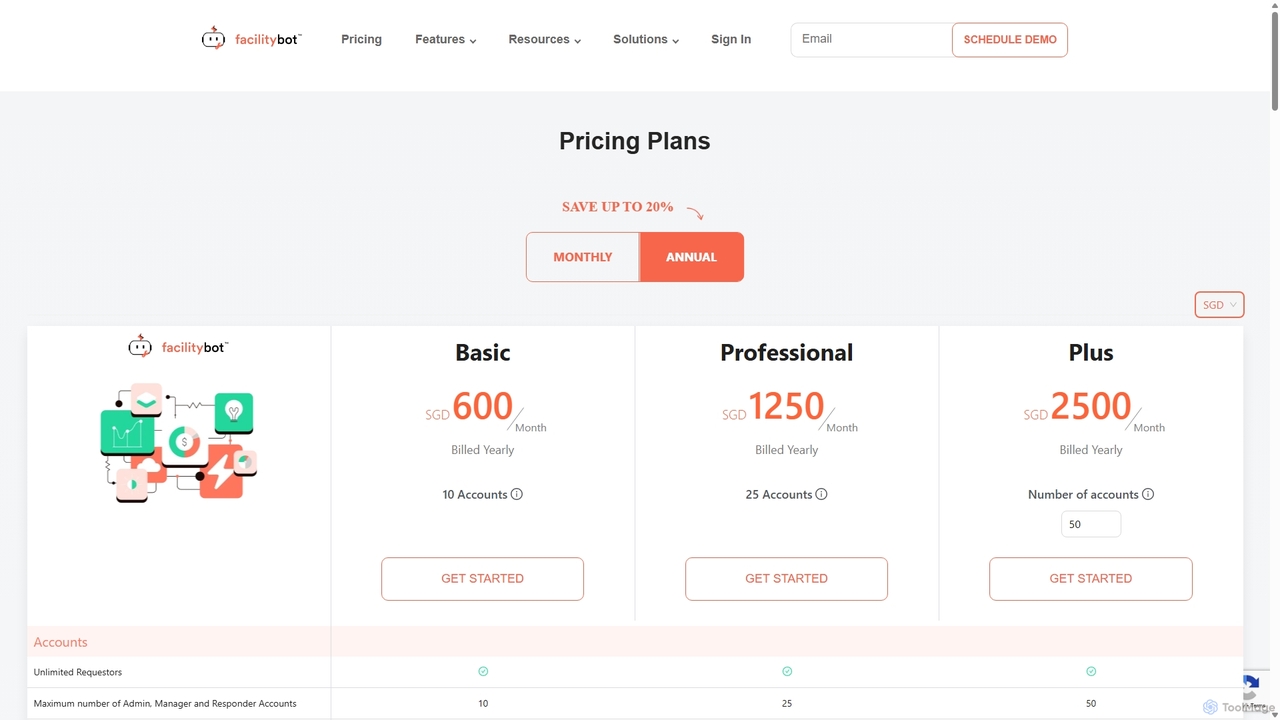Click Professional plan Unlimited Requestors checkmark

pyautogui.click(x=787, y=672)
